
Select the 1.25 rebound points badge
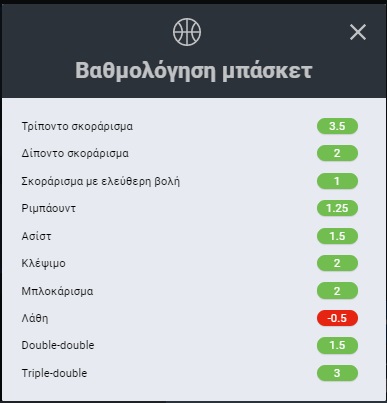[x=337, y=208]
